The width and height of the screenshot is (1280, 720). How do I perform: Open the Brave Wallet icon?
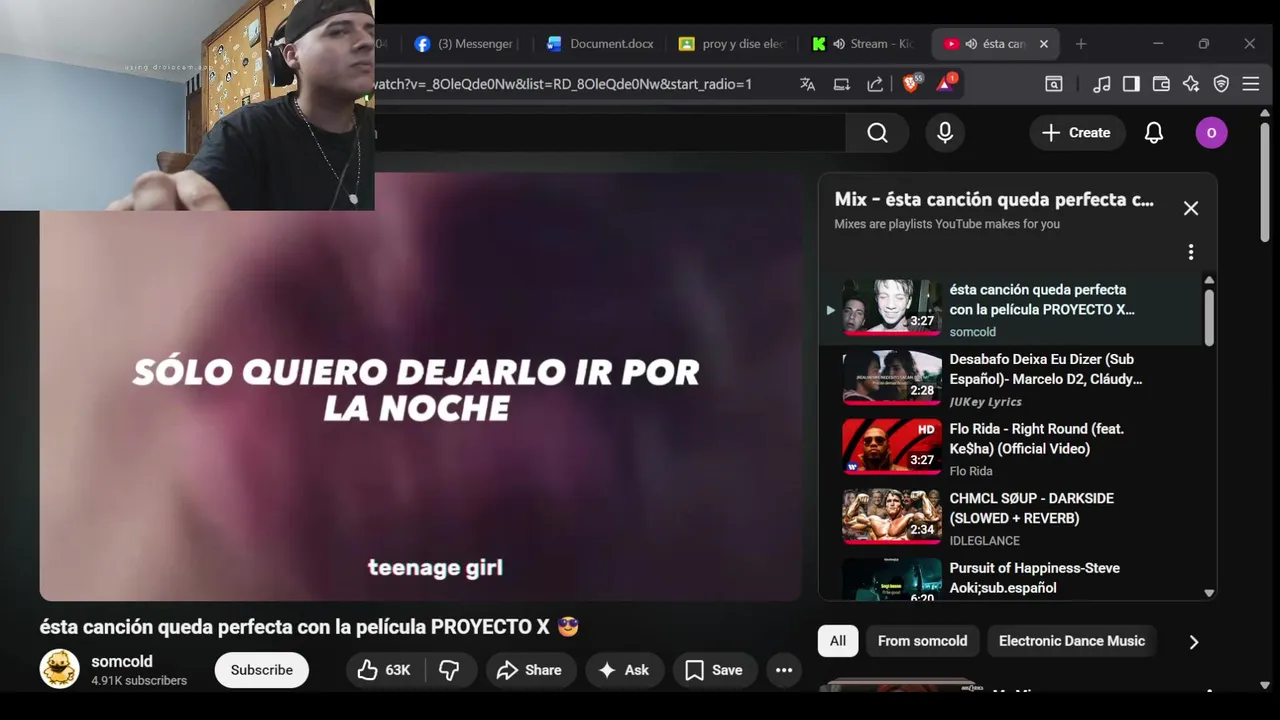click(1161, 84)
